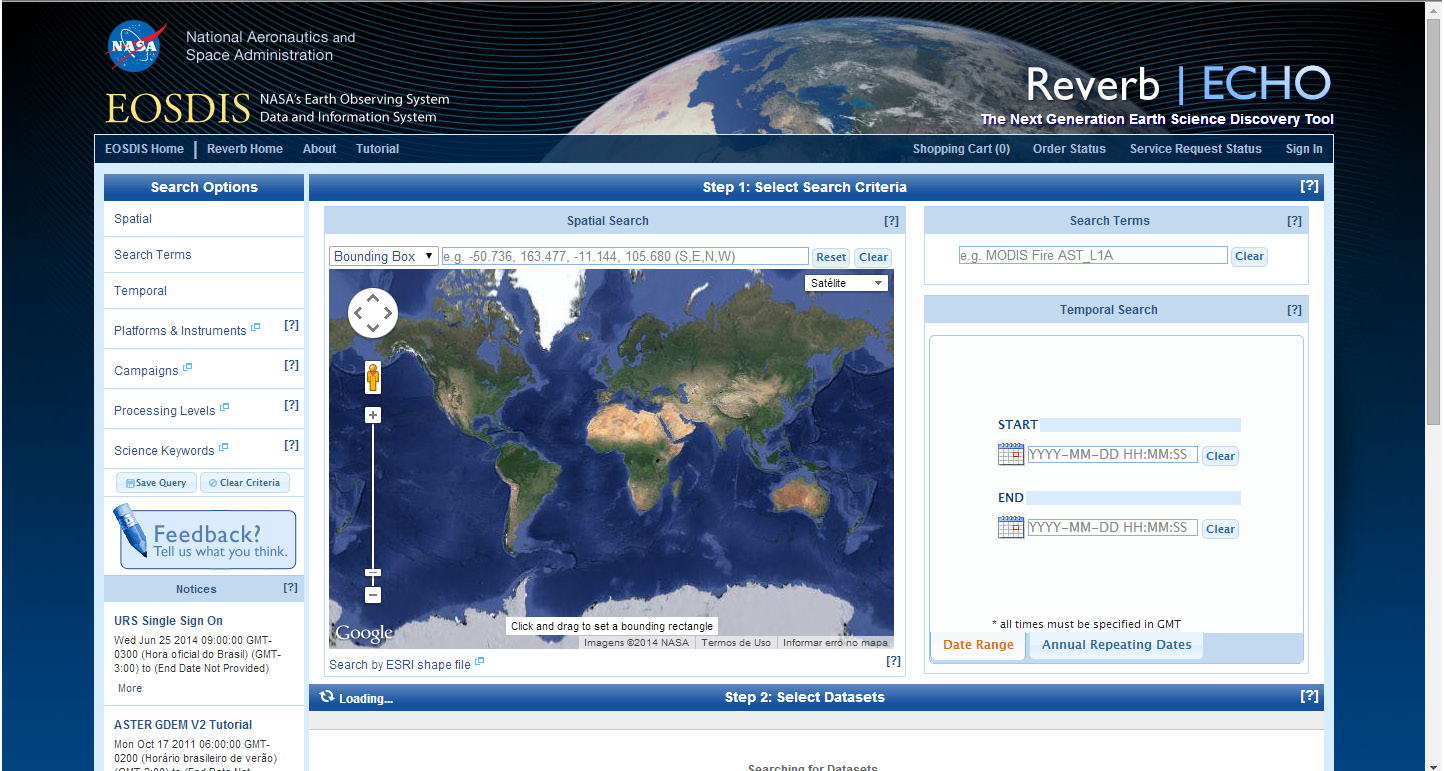Open the Campaigns search option

tap(146, 370)
